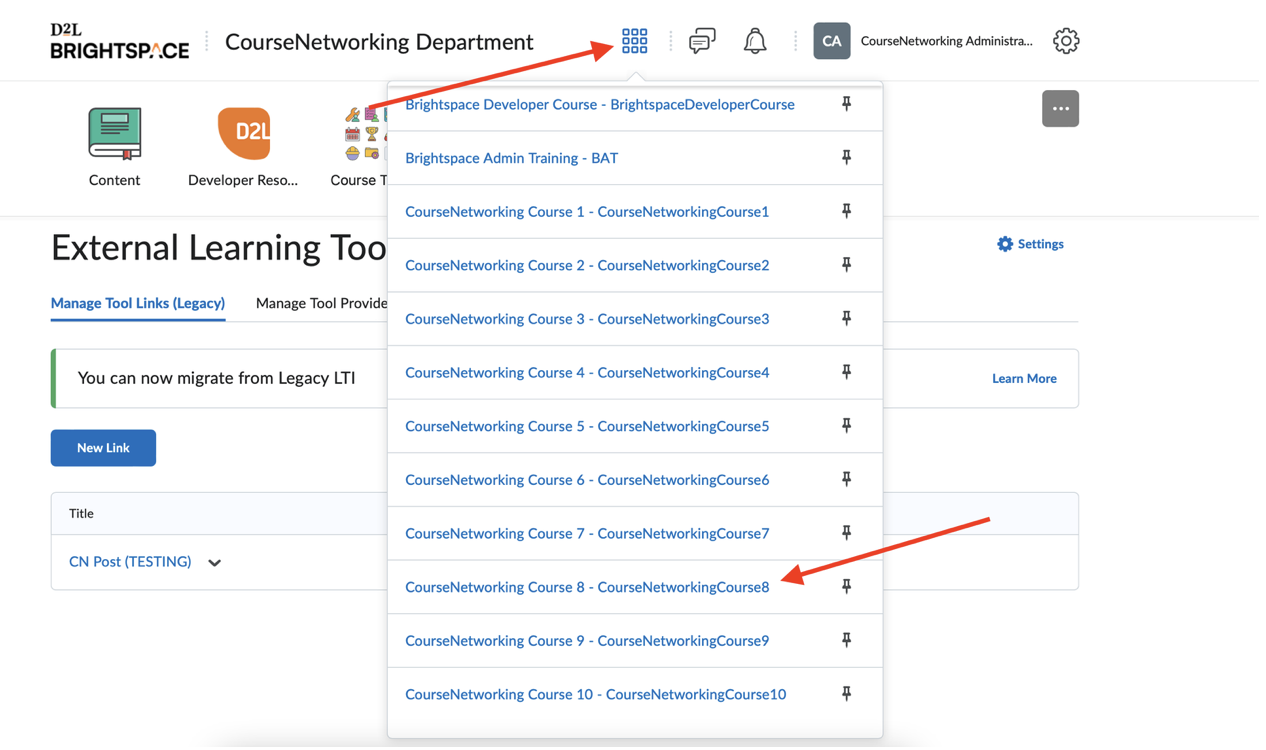
Task: Open the D2L Developer Resources icon
Action: [x=244, y=134]
